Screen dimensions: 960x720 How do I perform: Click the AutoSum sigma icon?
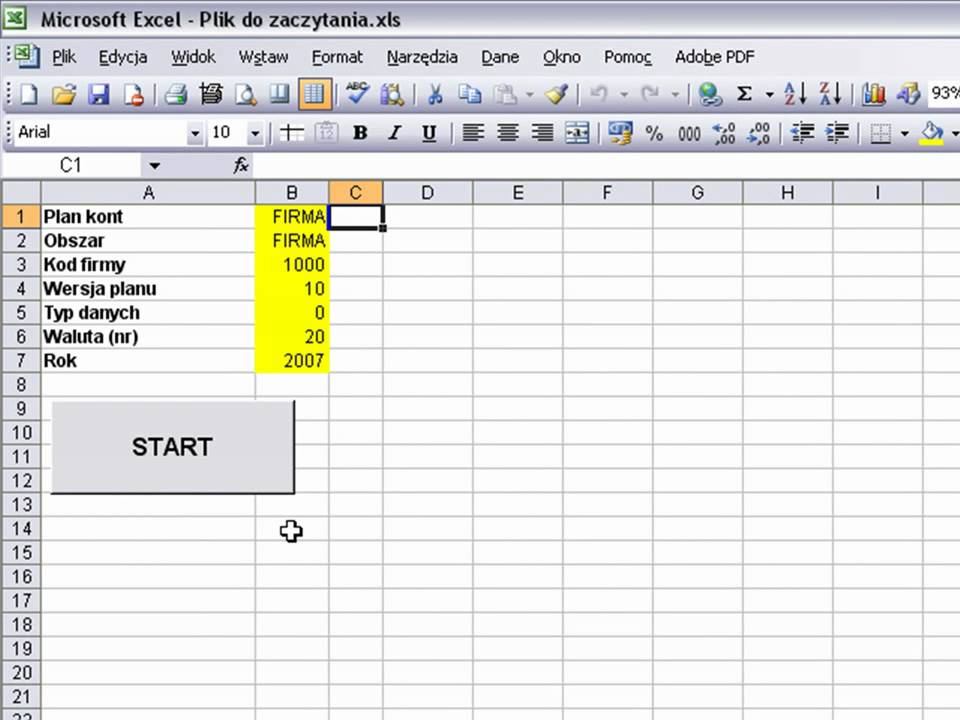[x=744, y=94]
